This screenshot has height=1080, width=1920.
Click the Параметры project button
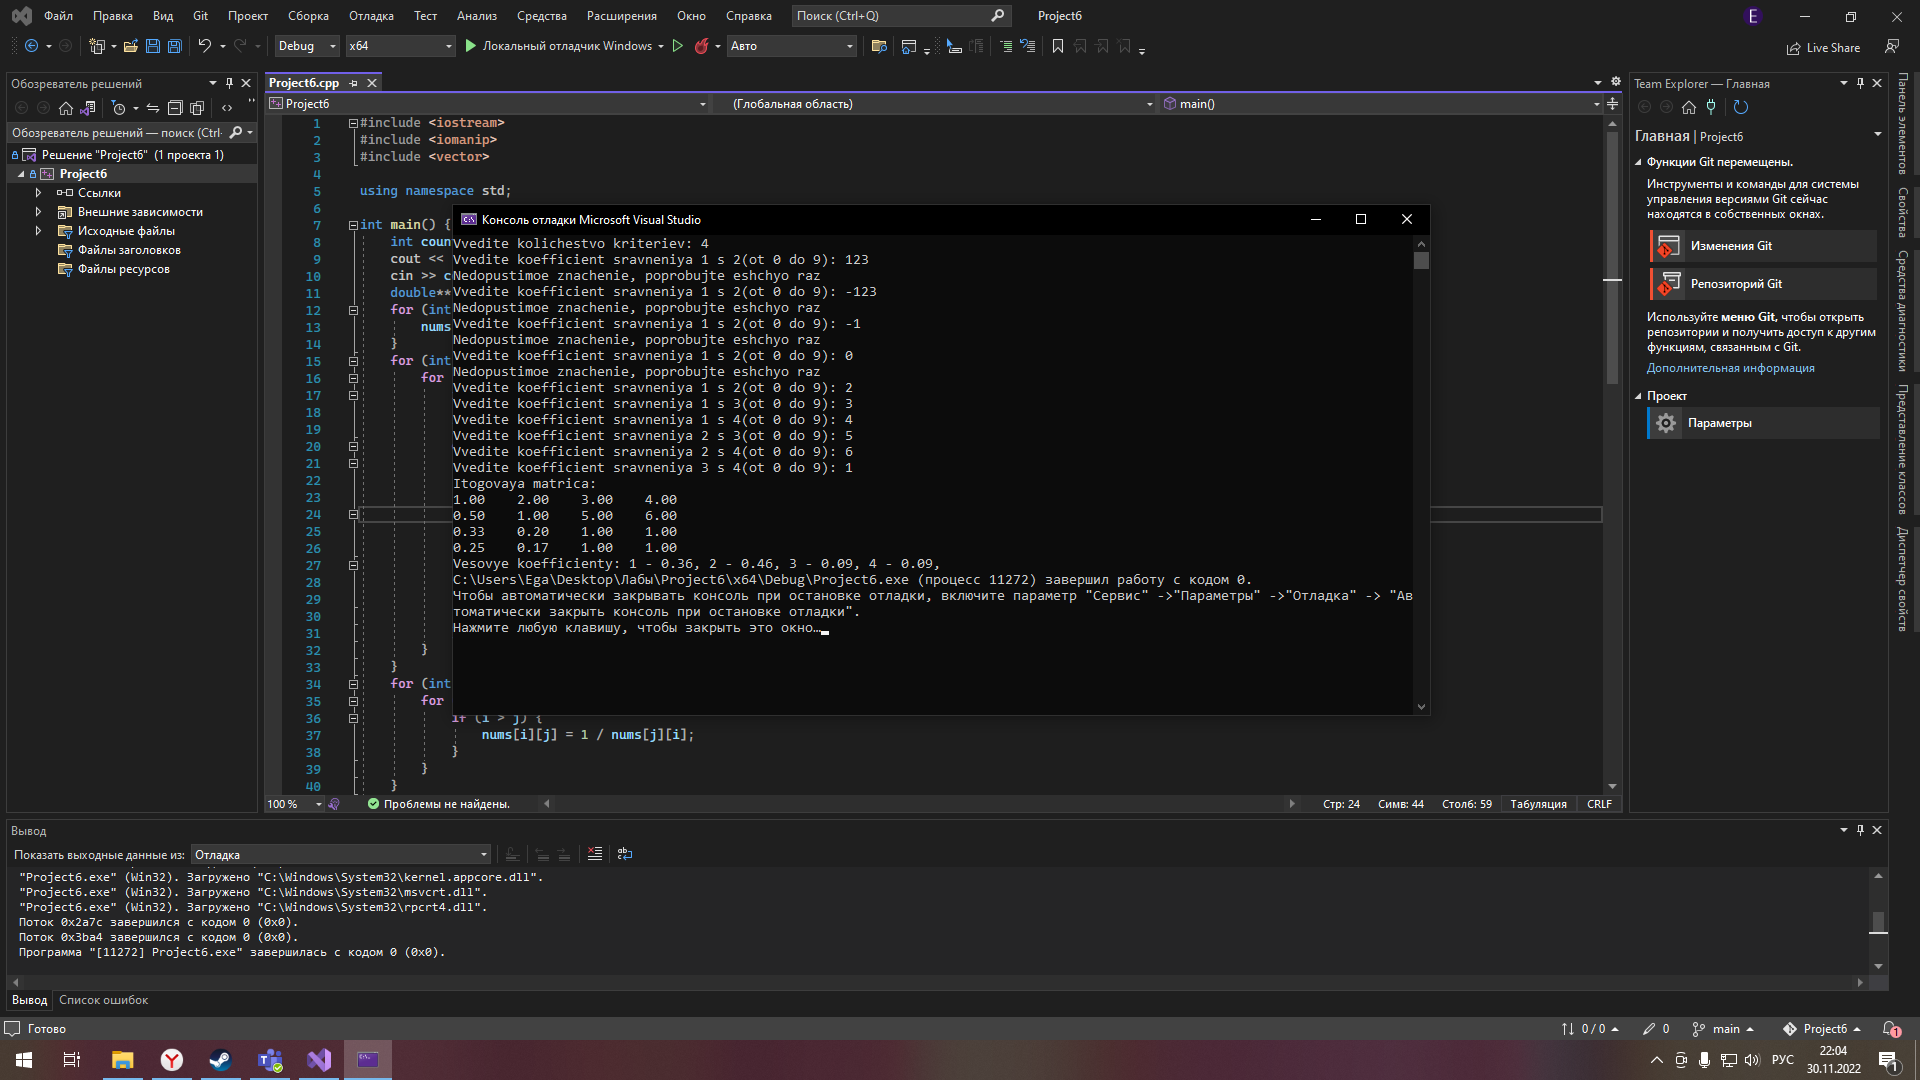pyautogui.click(x=1763, y=423)
